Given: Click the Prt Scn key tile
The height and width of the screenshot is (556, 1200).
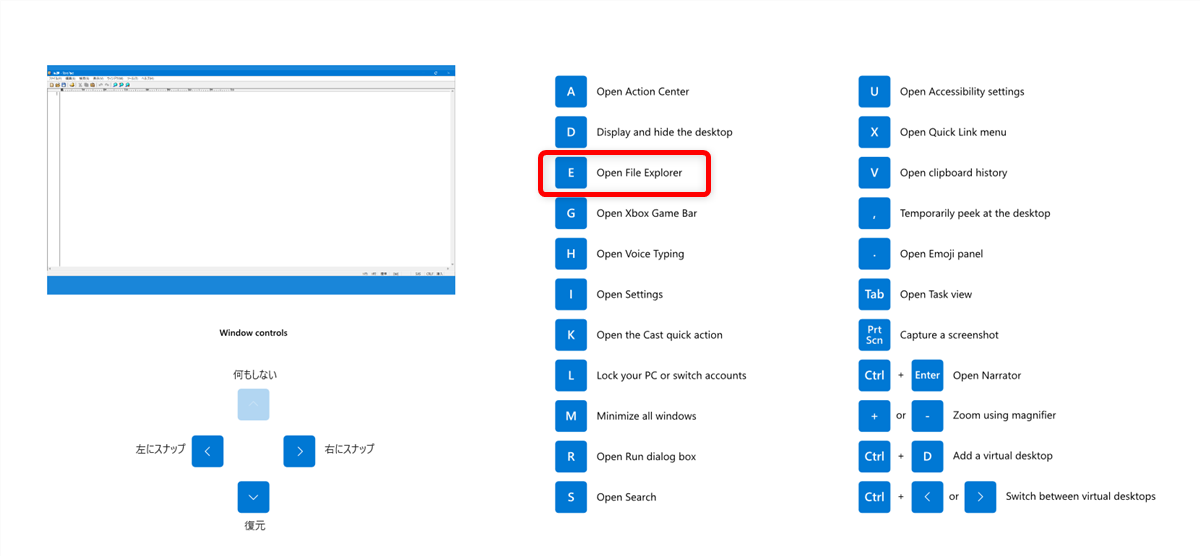Looking at the screenshot, I should (x=874, y=335).
